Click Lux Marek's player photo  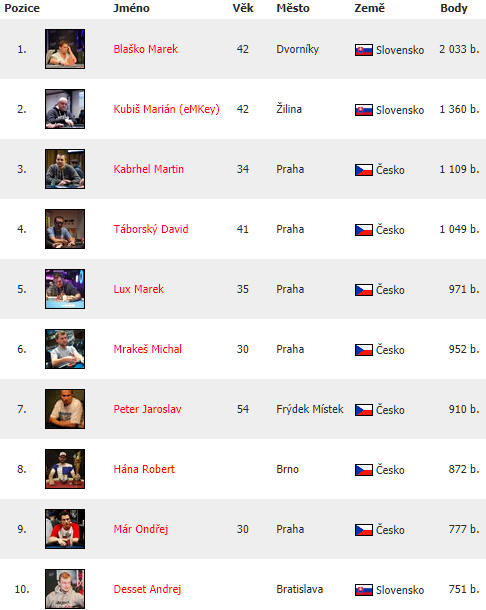point(65,289)
